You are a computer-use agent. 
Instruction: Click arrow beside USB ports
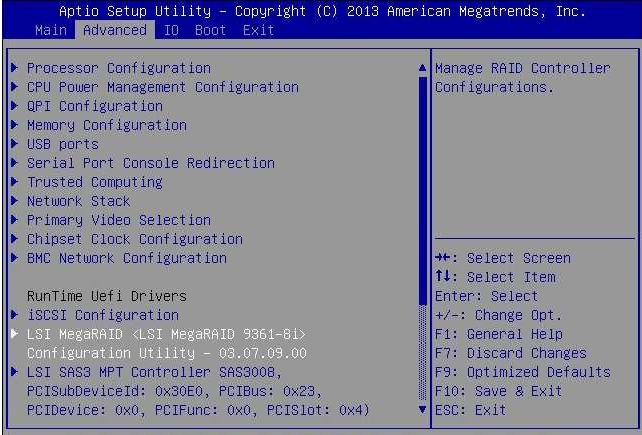(14, 143)
